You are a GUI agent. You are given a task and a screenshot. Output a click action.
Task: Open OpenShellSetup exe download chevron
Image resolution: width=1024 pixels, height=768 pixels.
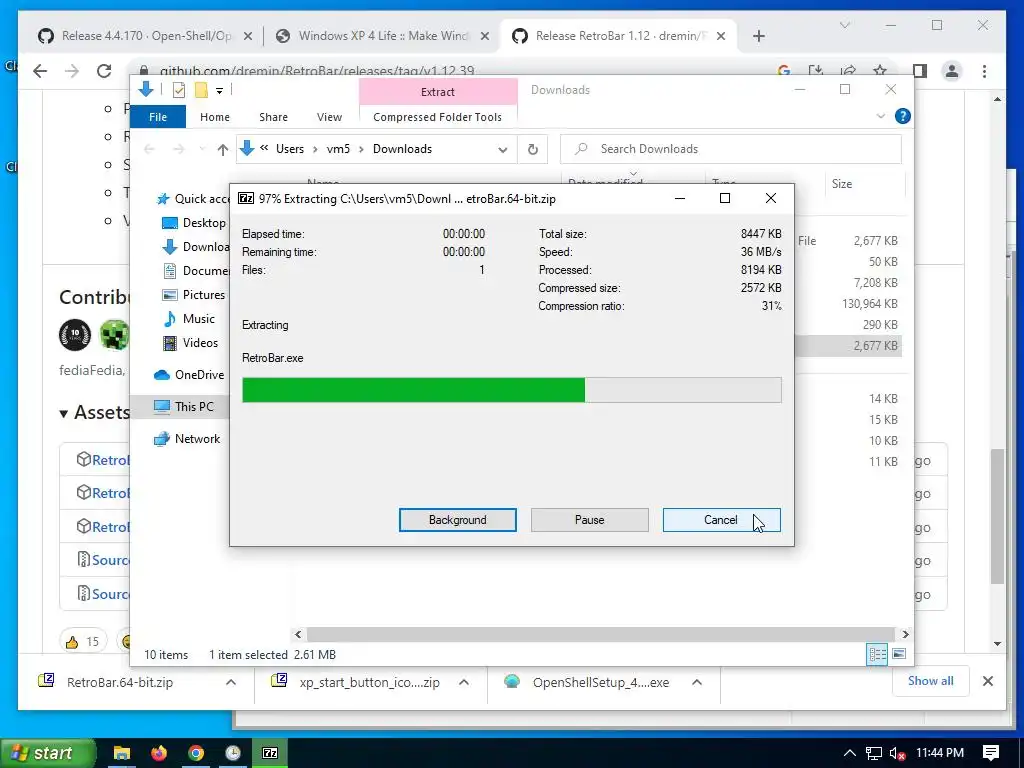pyautogui.click(x=697, y=682)
